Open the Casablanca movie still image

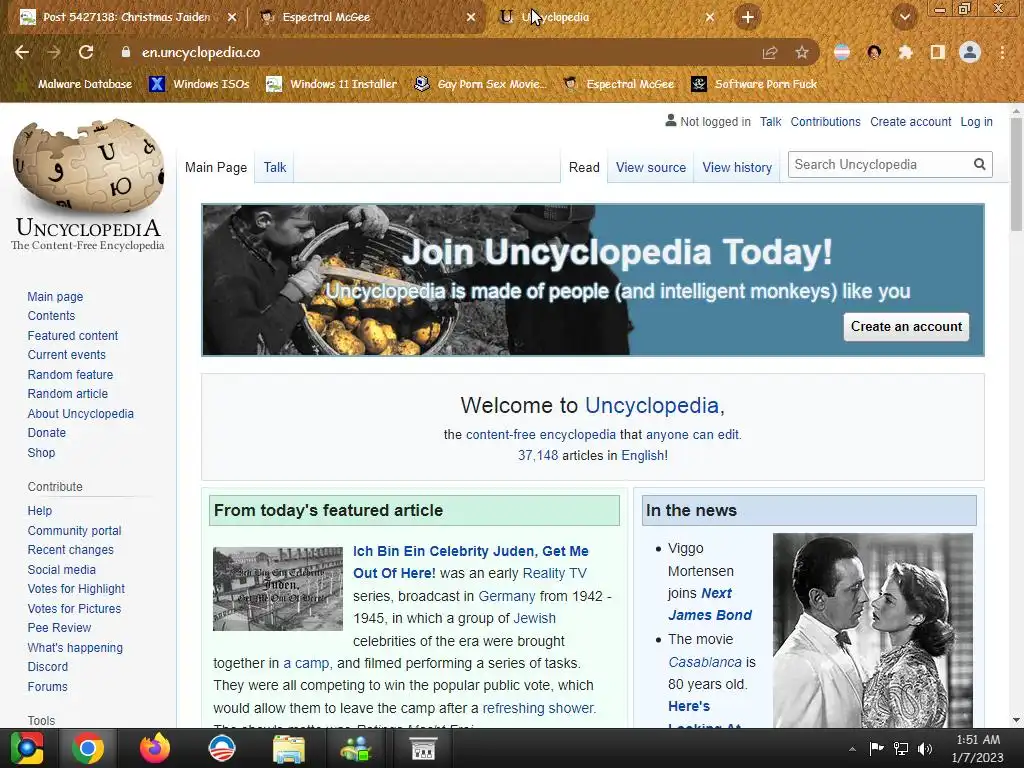tap(872, 630)
